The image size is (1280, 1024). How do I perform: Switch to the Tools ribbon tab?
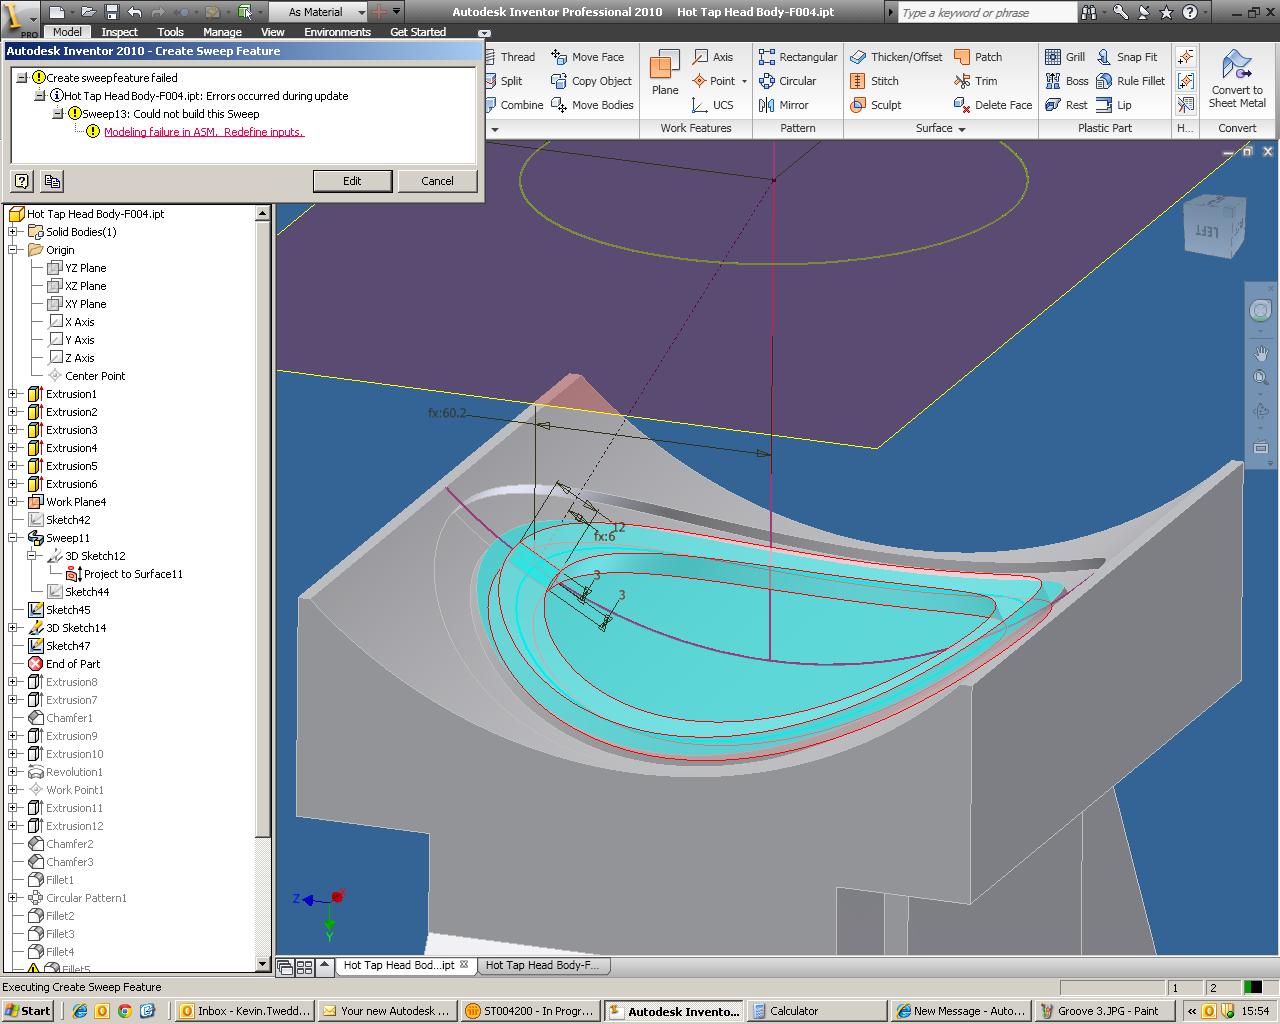[171, 32]
